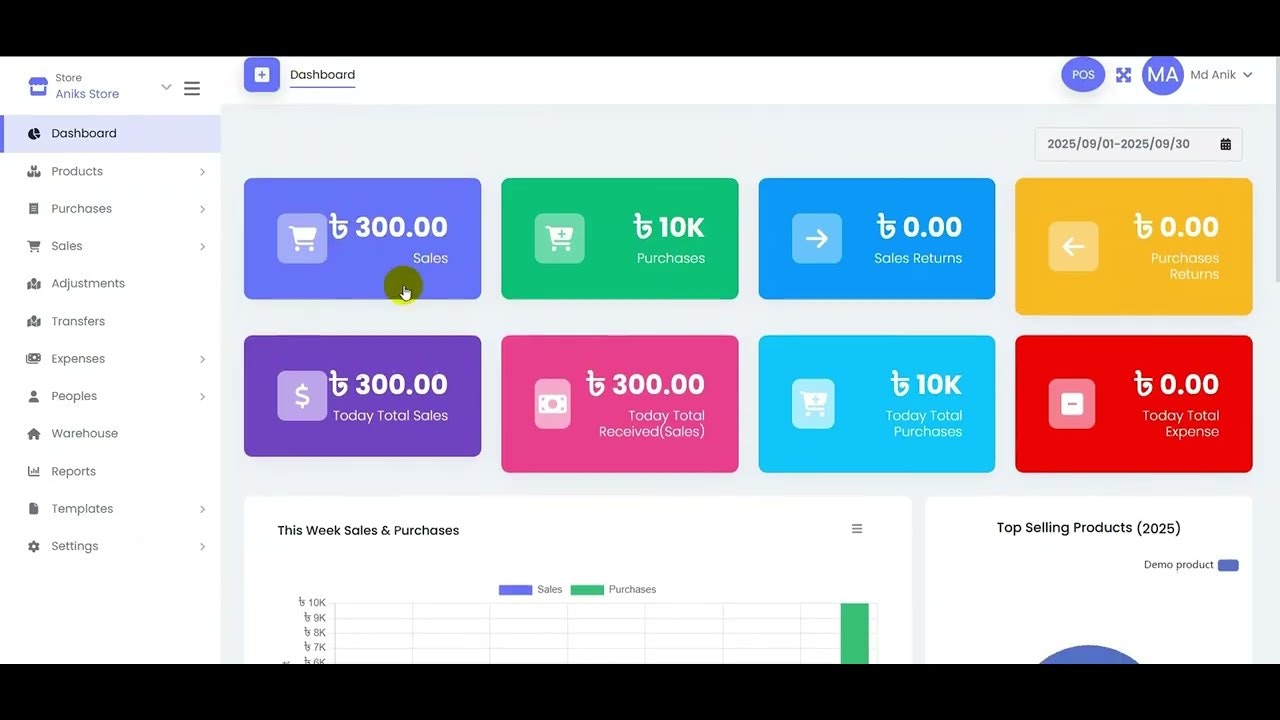Click the Expenses money icon in sidebar
The width and height of the screenshot is (1280, 720).
tap(34, 358)
